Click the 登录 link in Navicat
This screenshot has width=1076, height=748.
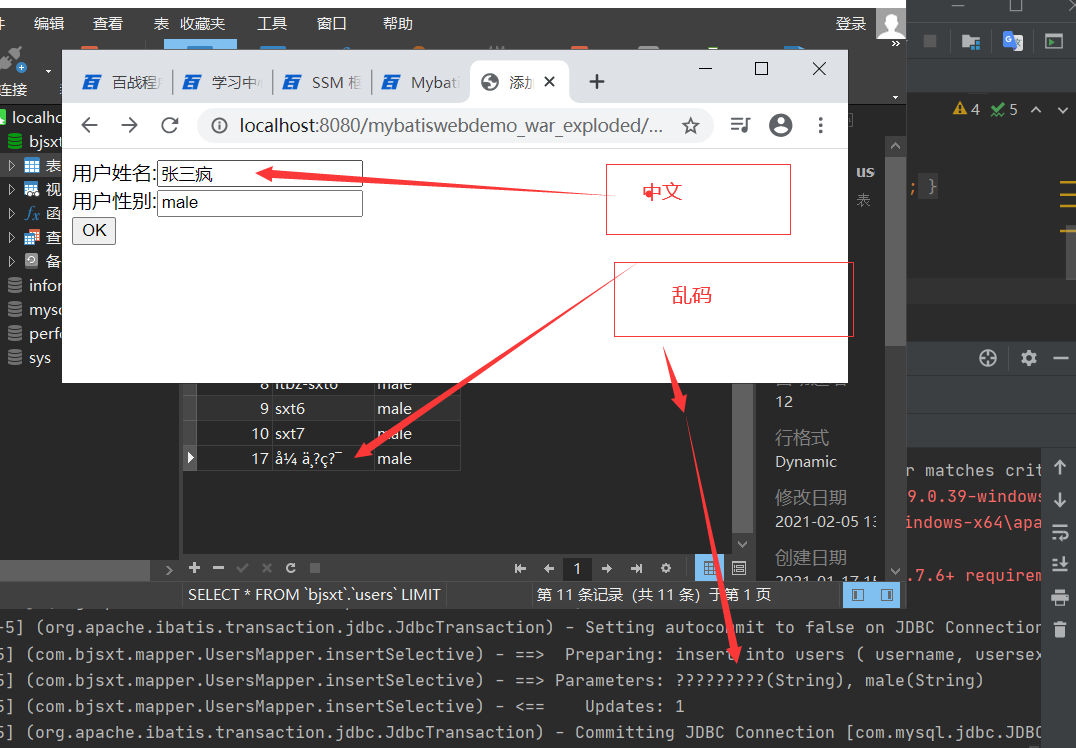coord(850,24)
